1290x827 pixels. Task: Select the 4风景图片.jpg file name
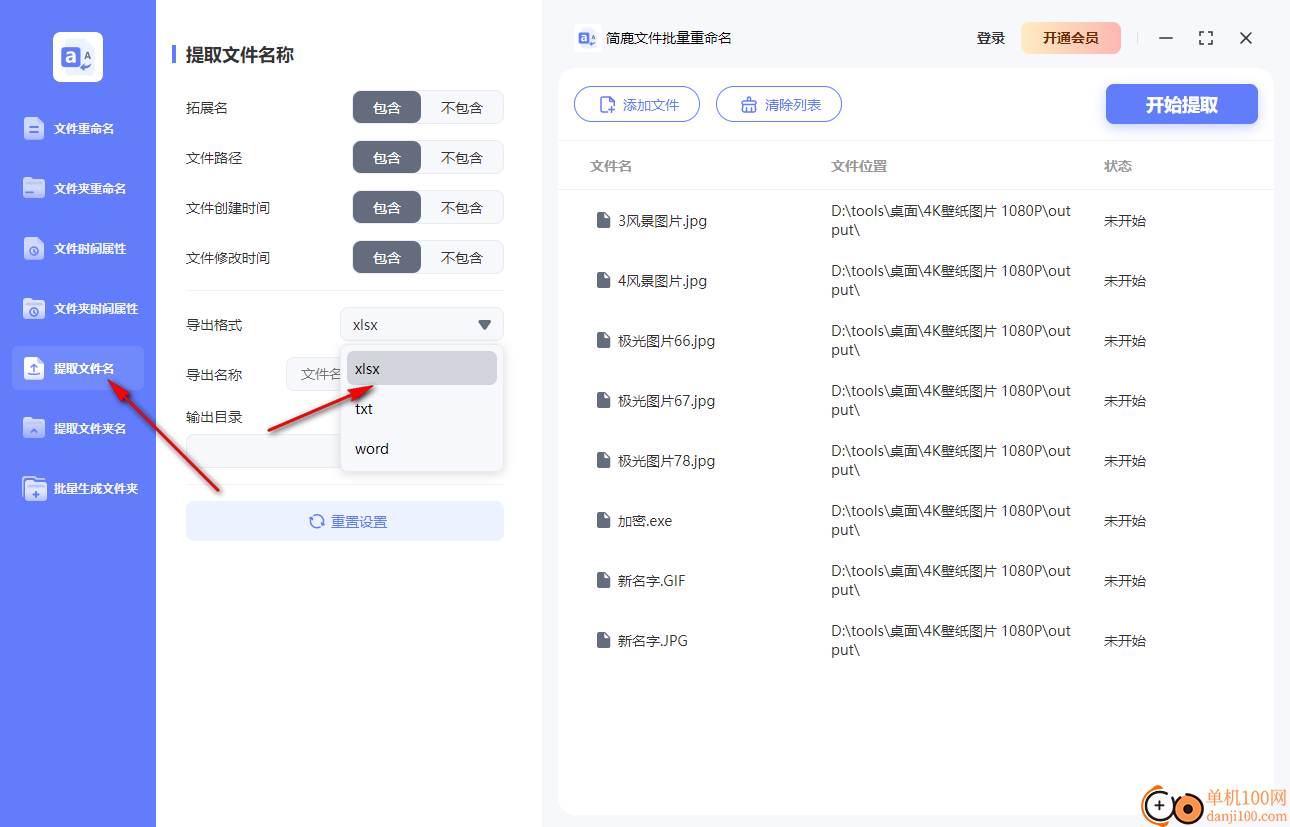662,280
